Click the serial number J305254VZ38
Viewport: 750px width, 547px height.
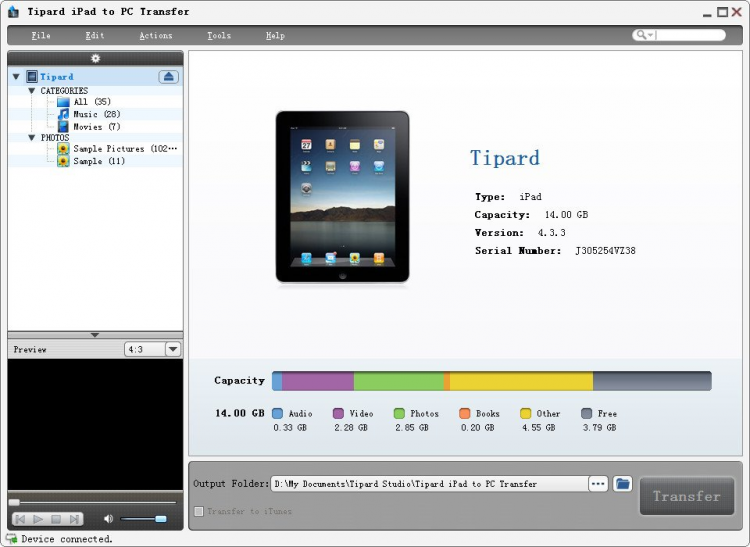pos(605,251)
